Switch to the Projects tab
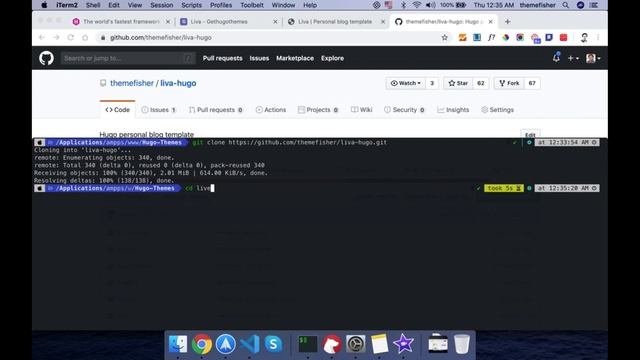The width and height of the screenshot is (640, 360). (x=318, y=110)
